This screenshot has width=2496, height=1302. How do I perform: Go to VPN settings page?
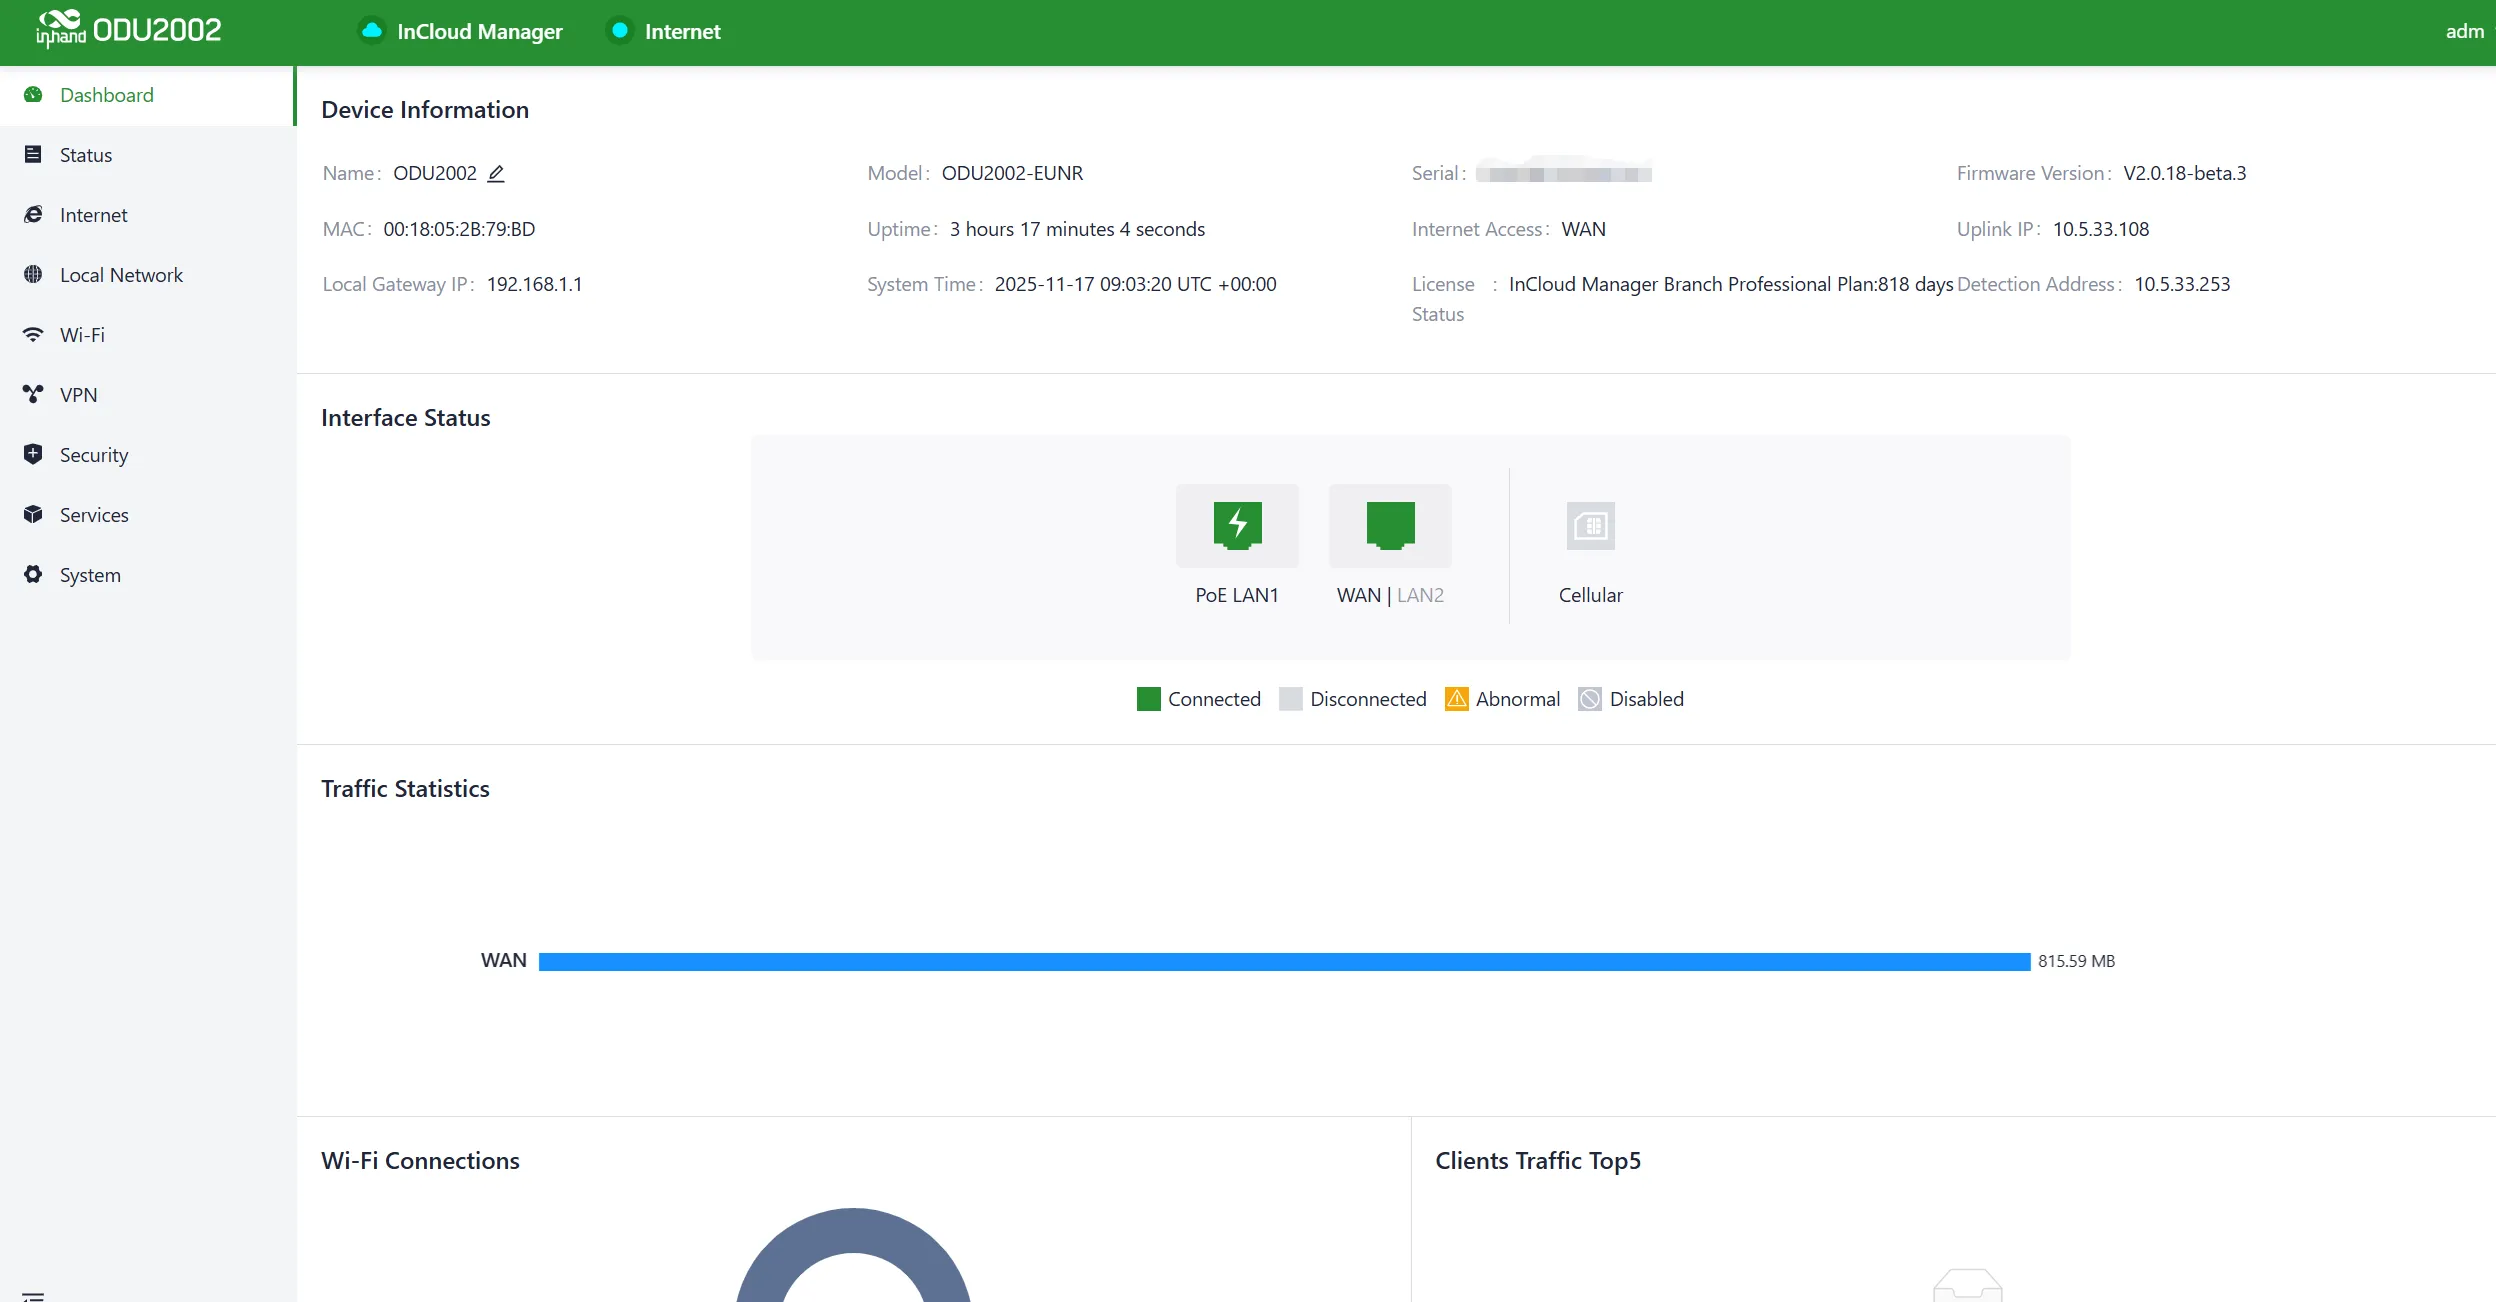(x=147, y=395)
